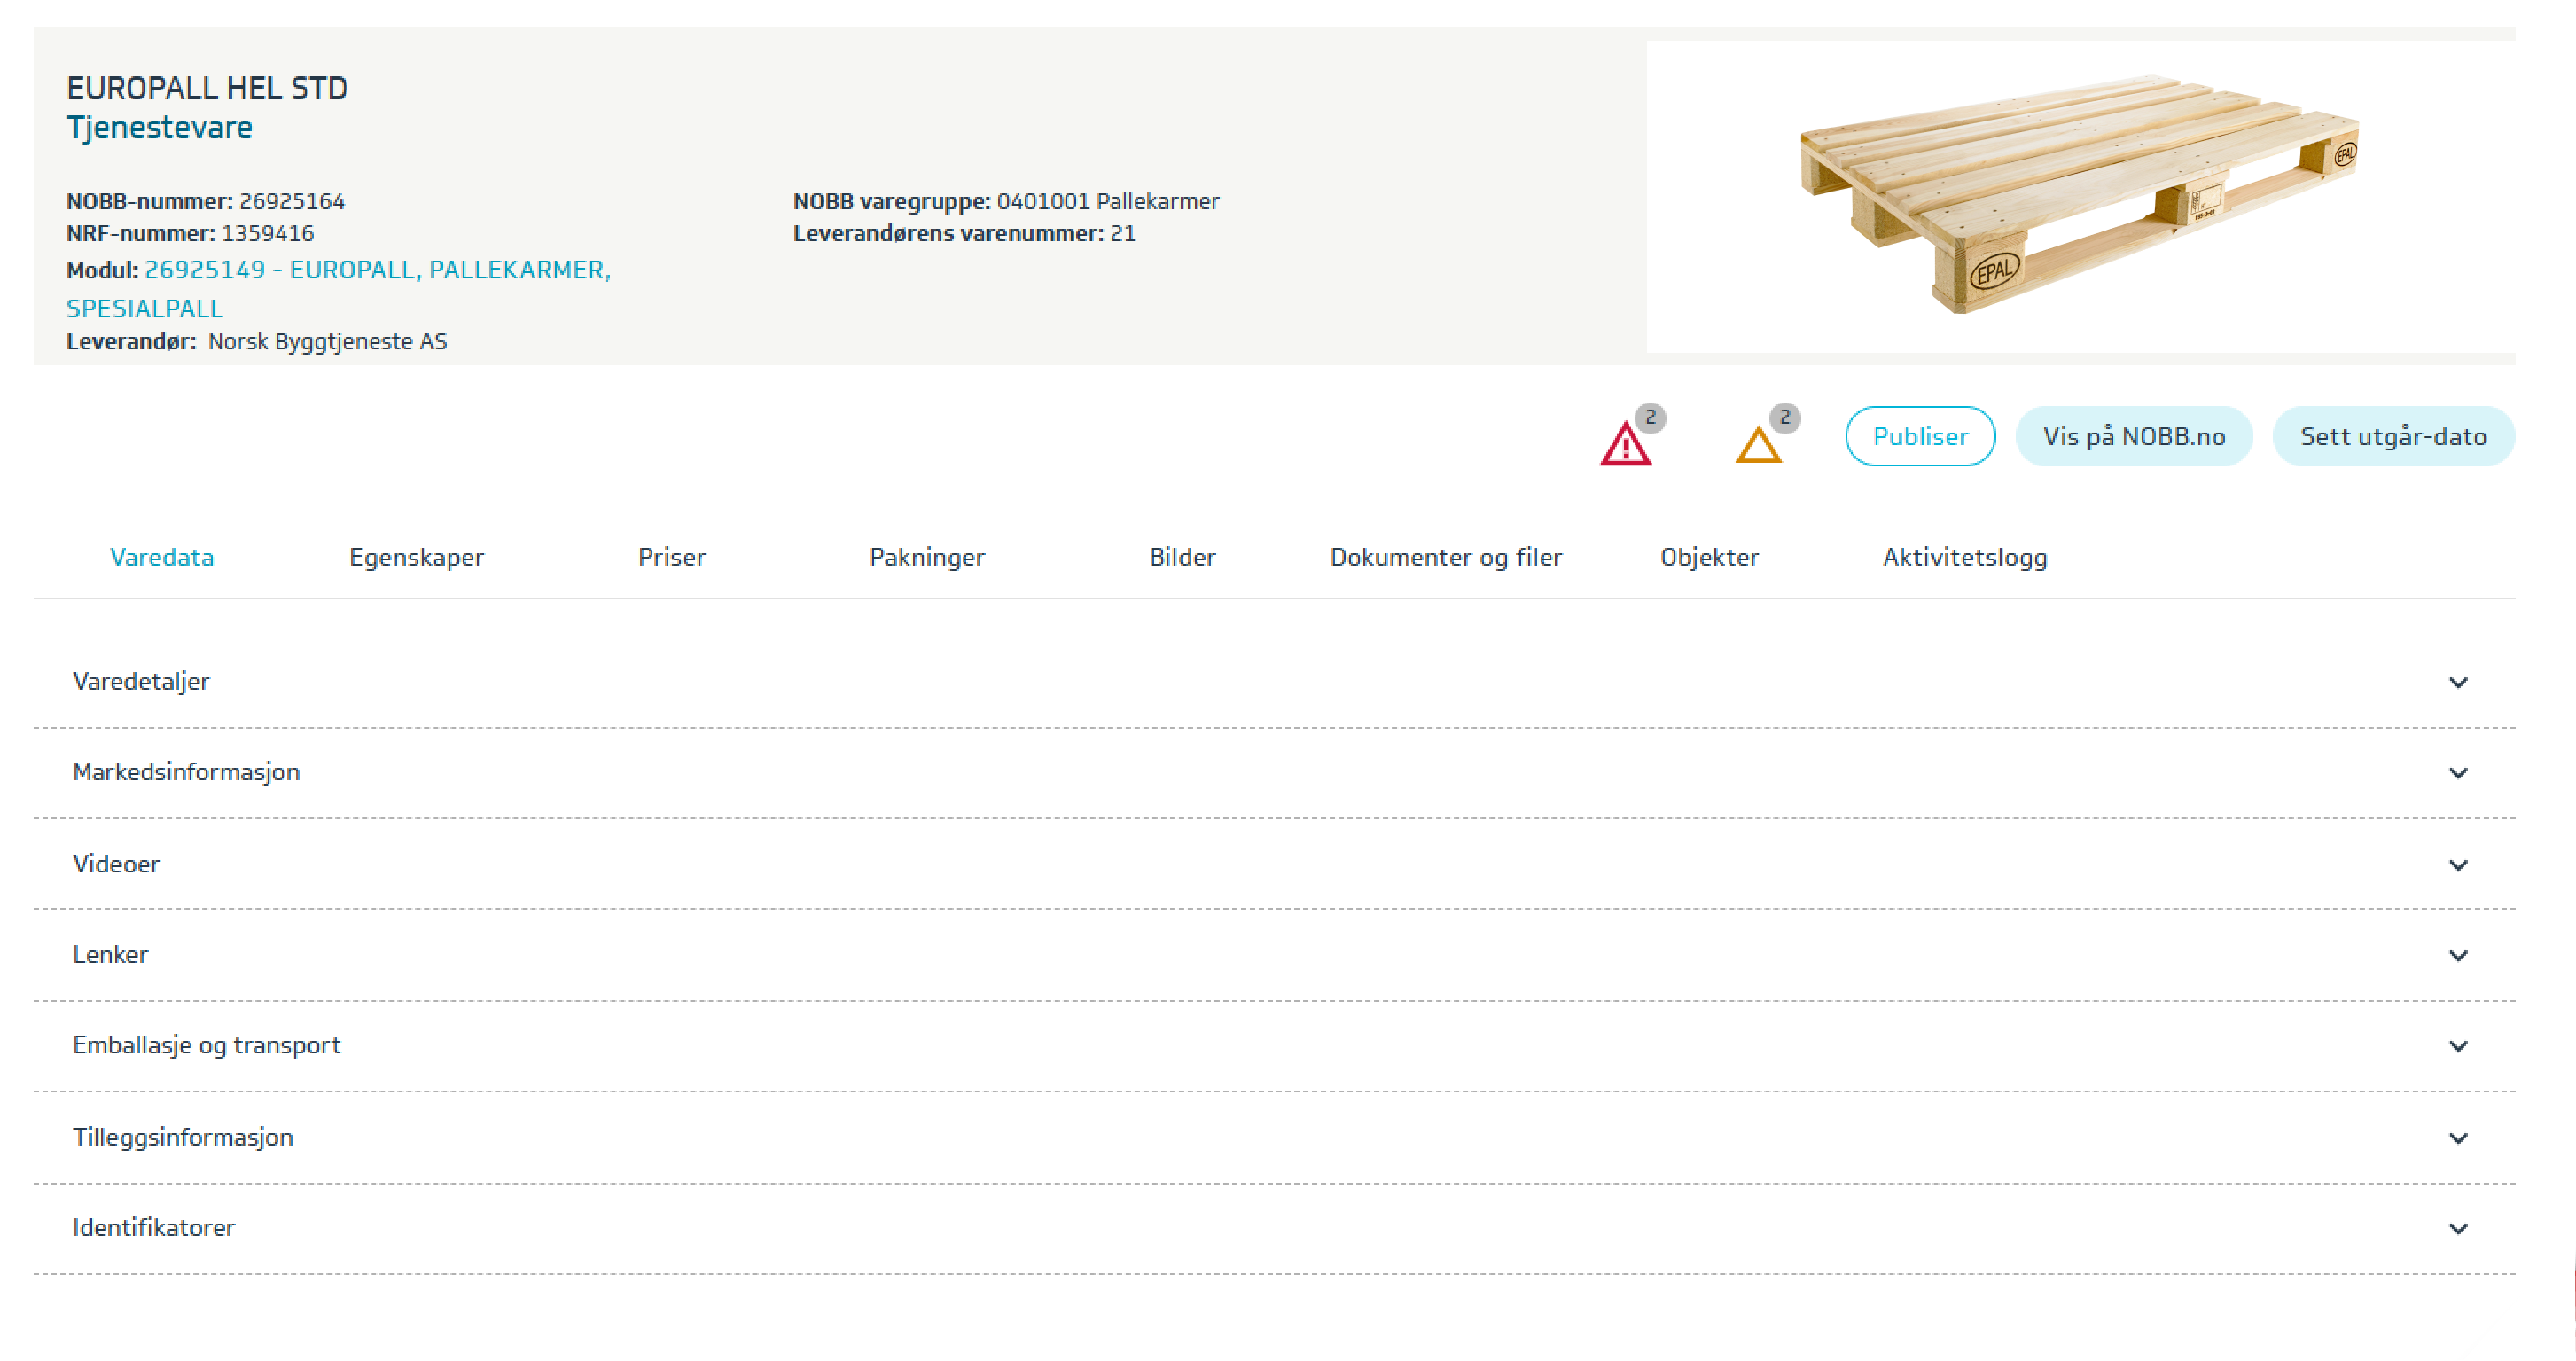Click the red error warning triangle icon
Image resolution: width=2576 pixels, height=1361 pixels.
1625,444
